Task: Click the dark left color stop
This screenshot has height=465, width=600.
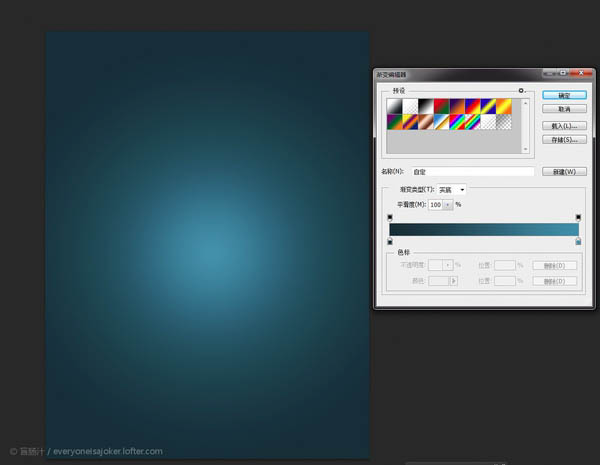Action: pyautogui.click(x=390, y=241)
